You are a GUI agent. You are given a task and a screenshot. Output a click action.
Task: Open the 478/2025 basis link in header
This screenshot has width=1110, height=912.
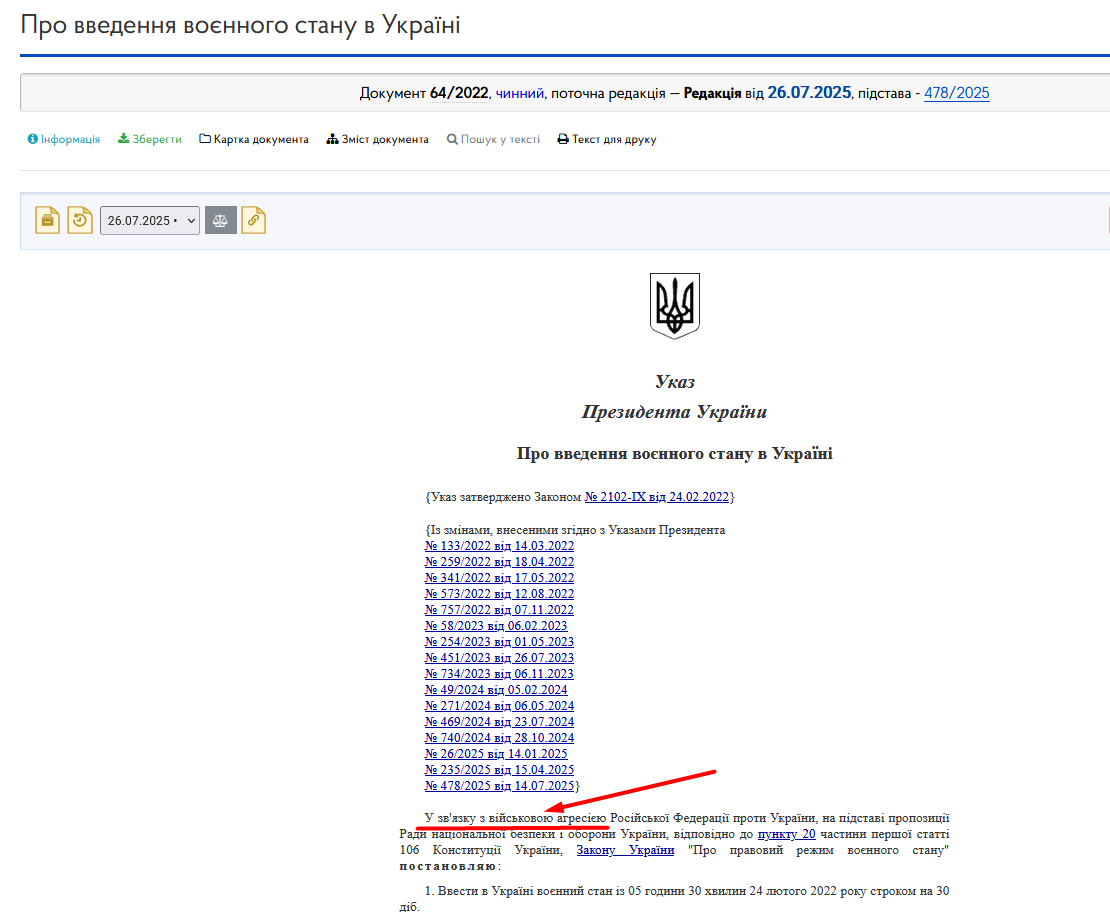[956, 93]
